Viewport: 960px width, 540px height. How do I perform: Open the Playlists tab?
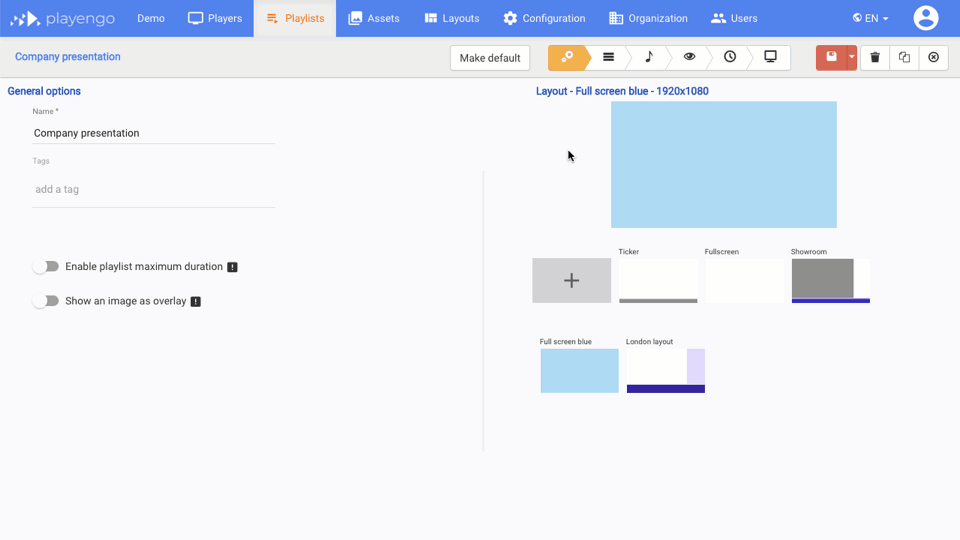click(295, 18)
